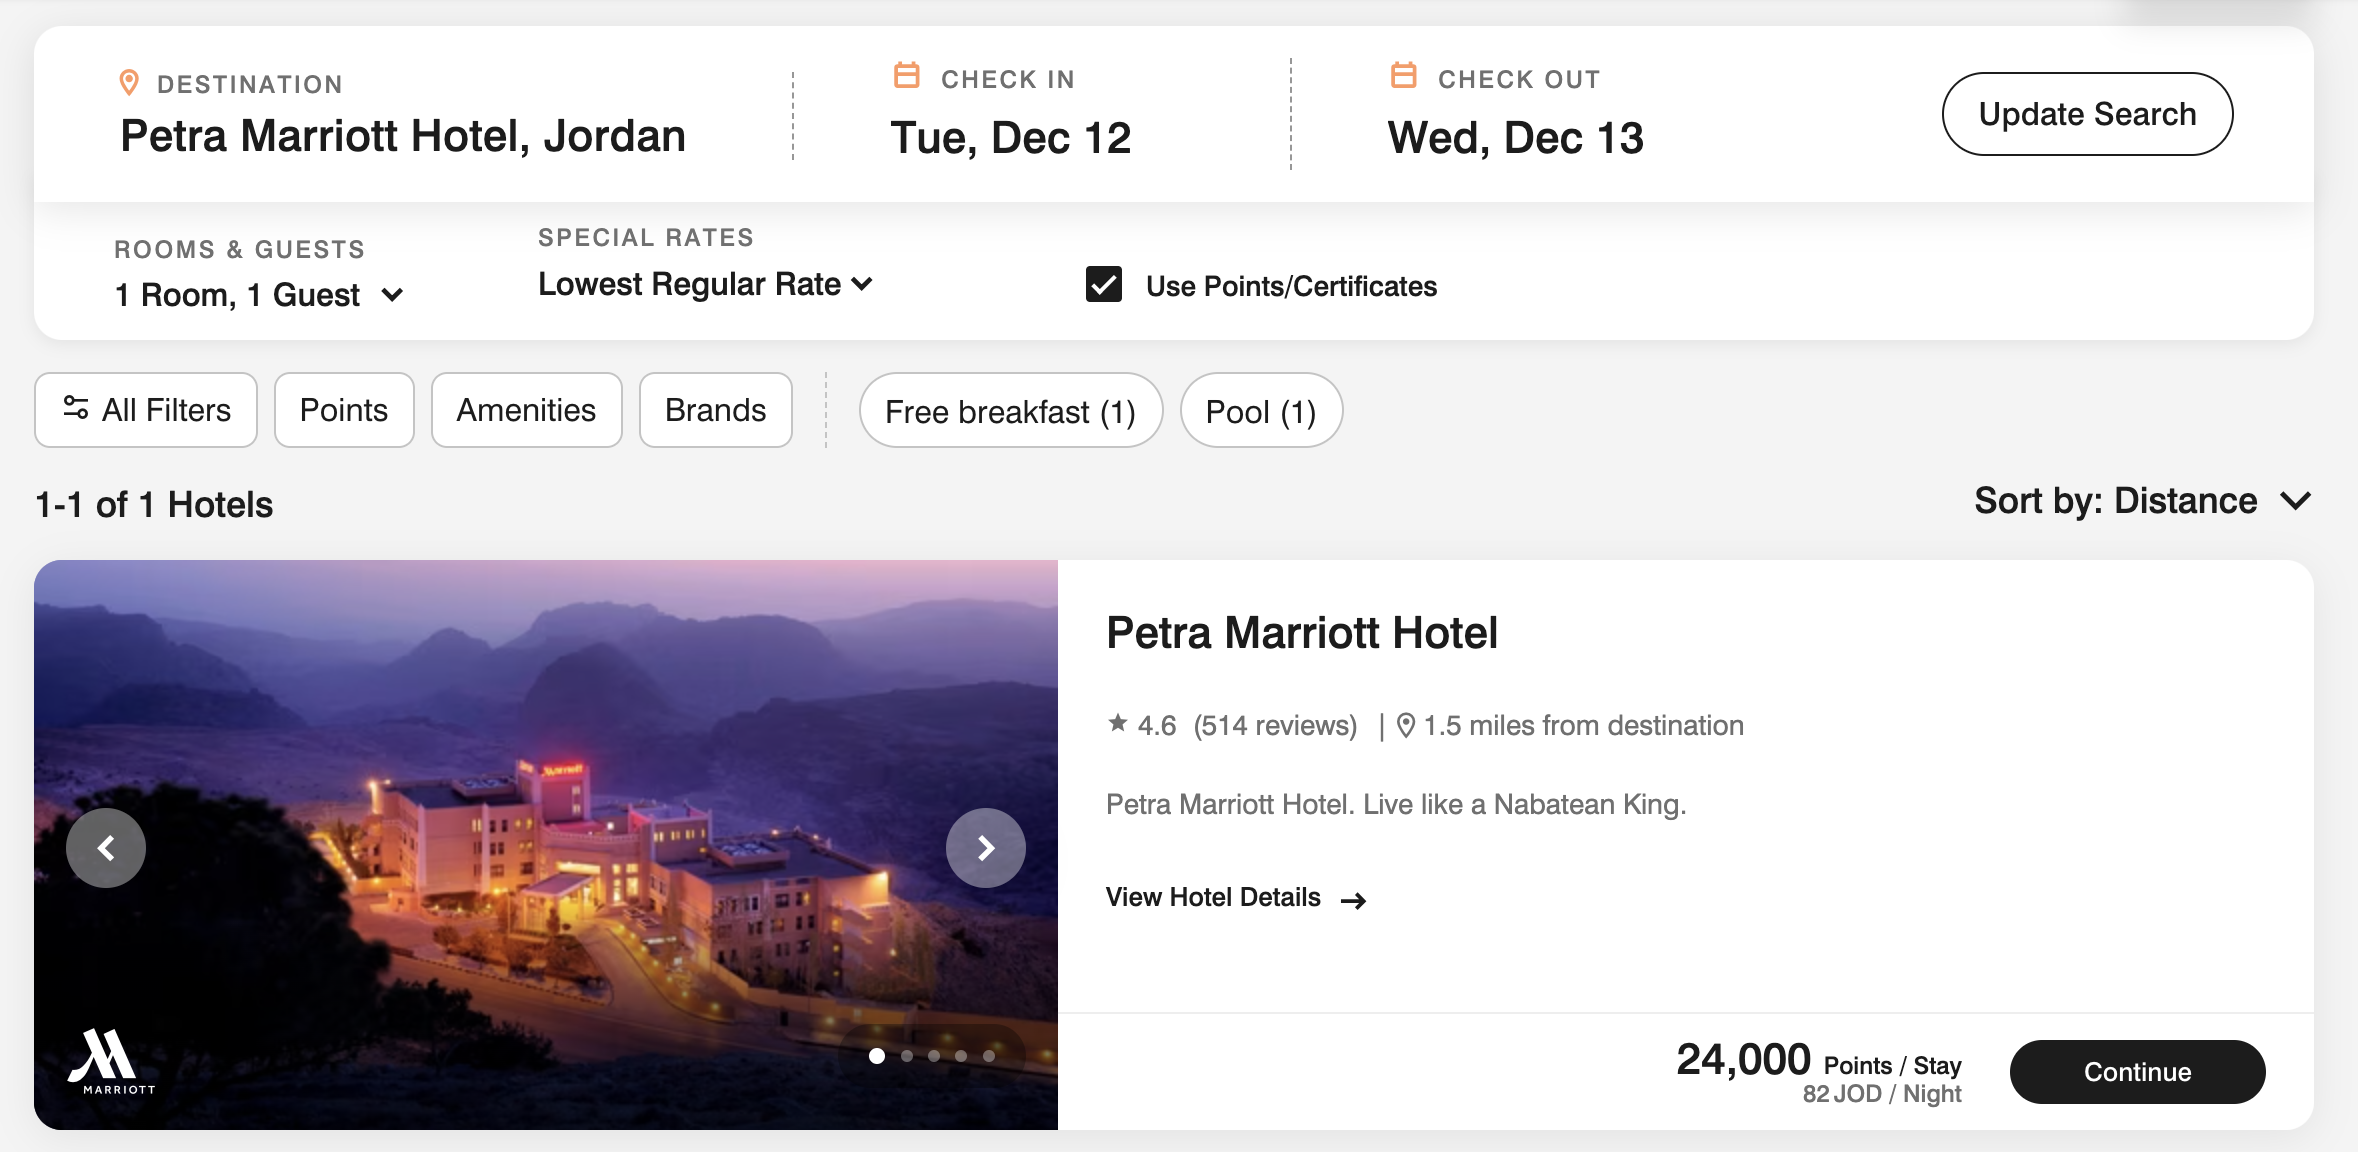Show next hotel photo with right arrow
Image resolution: width=2358 pixels, height=1152 pixels.
point(986,848)
